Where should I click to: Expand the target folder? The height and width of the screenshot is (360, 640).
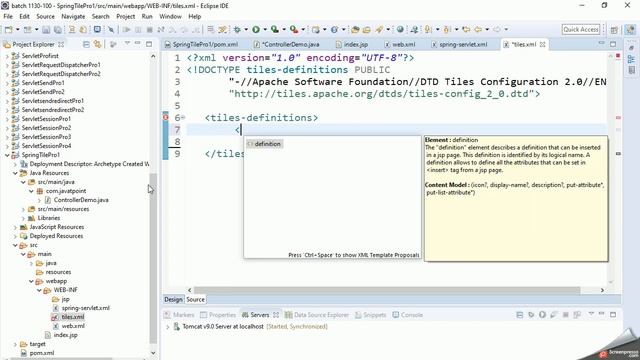pos(15,344)
